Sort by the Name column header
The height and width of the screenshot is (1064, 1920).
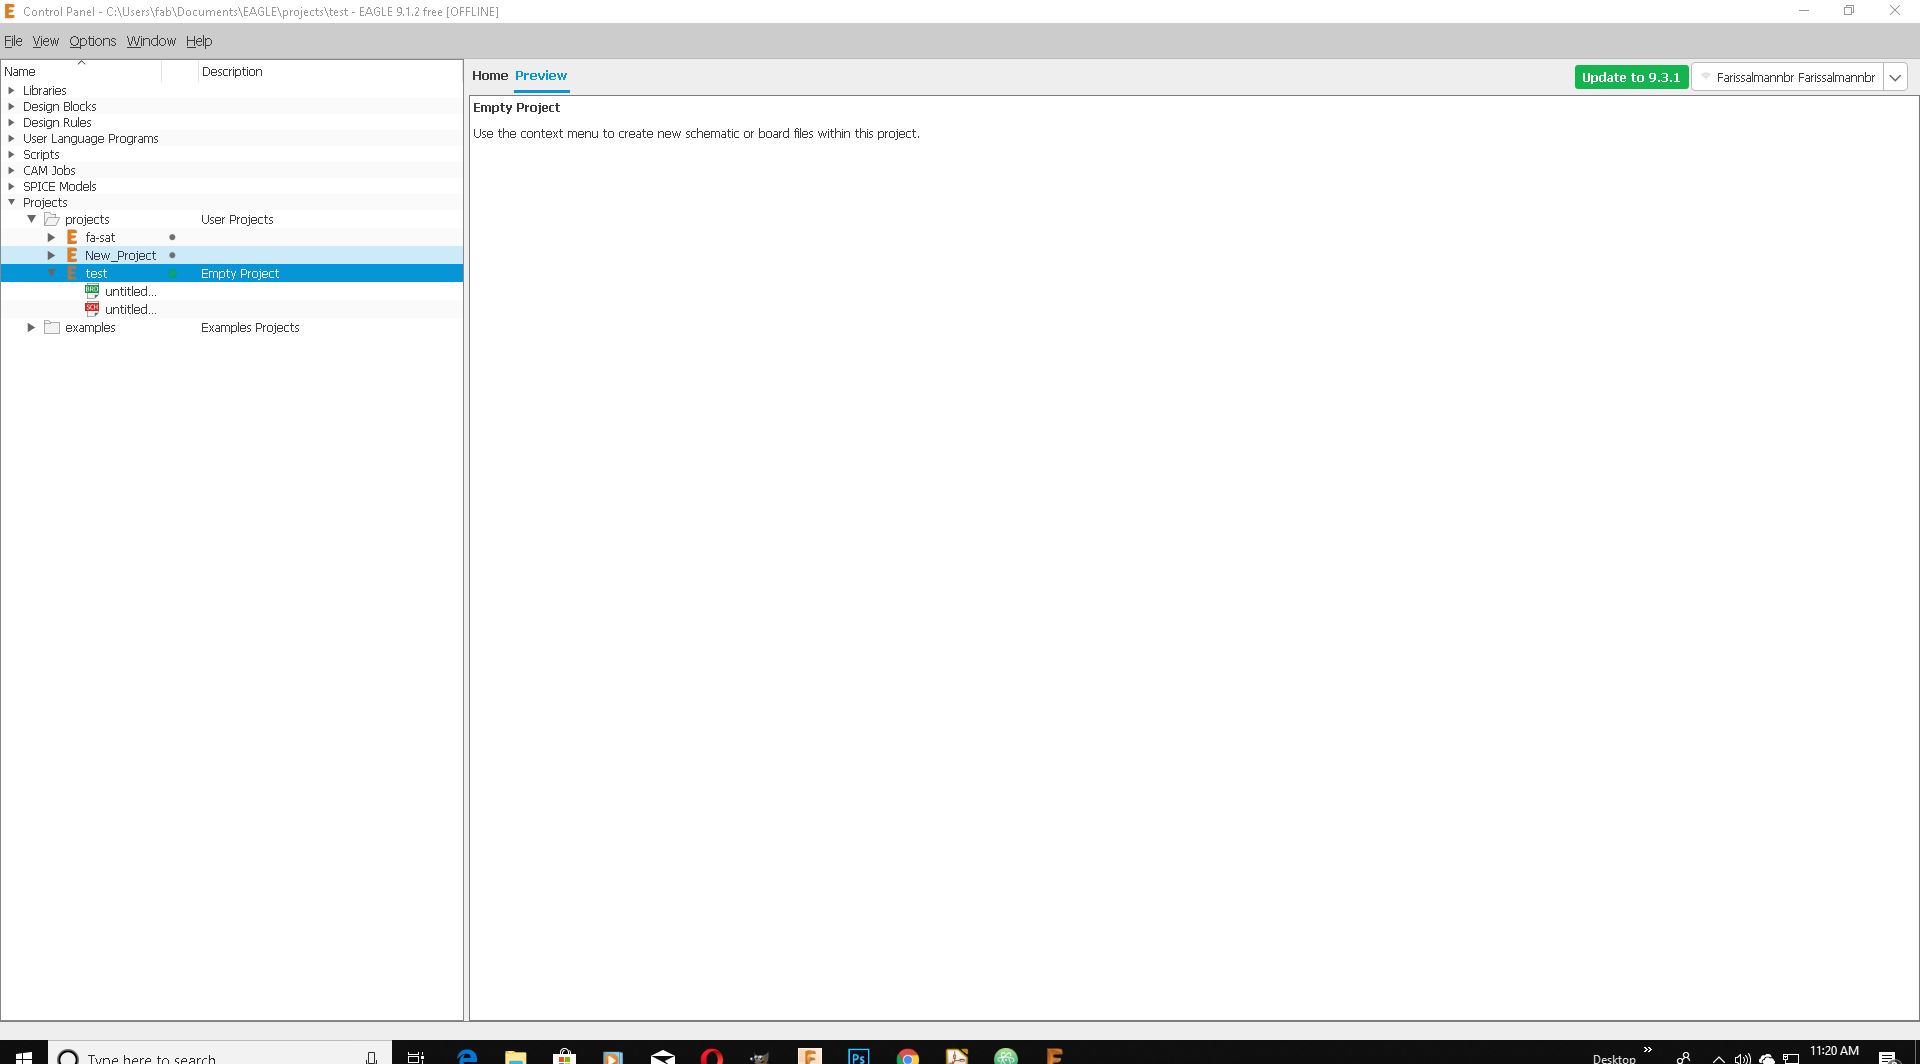coord(80,72)
